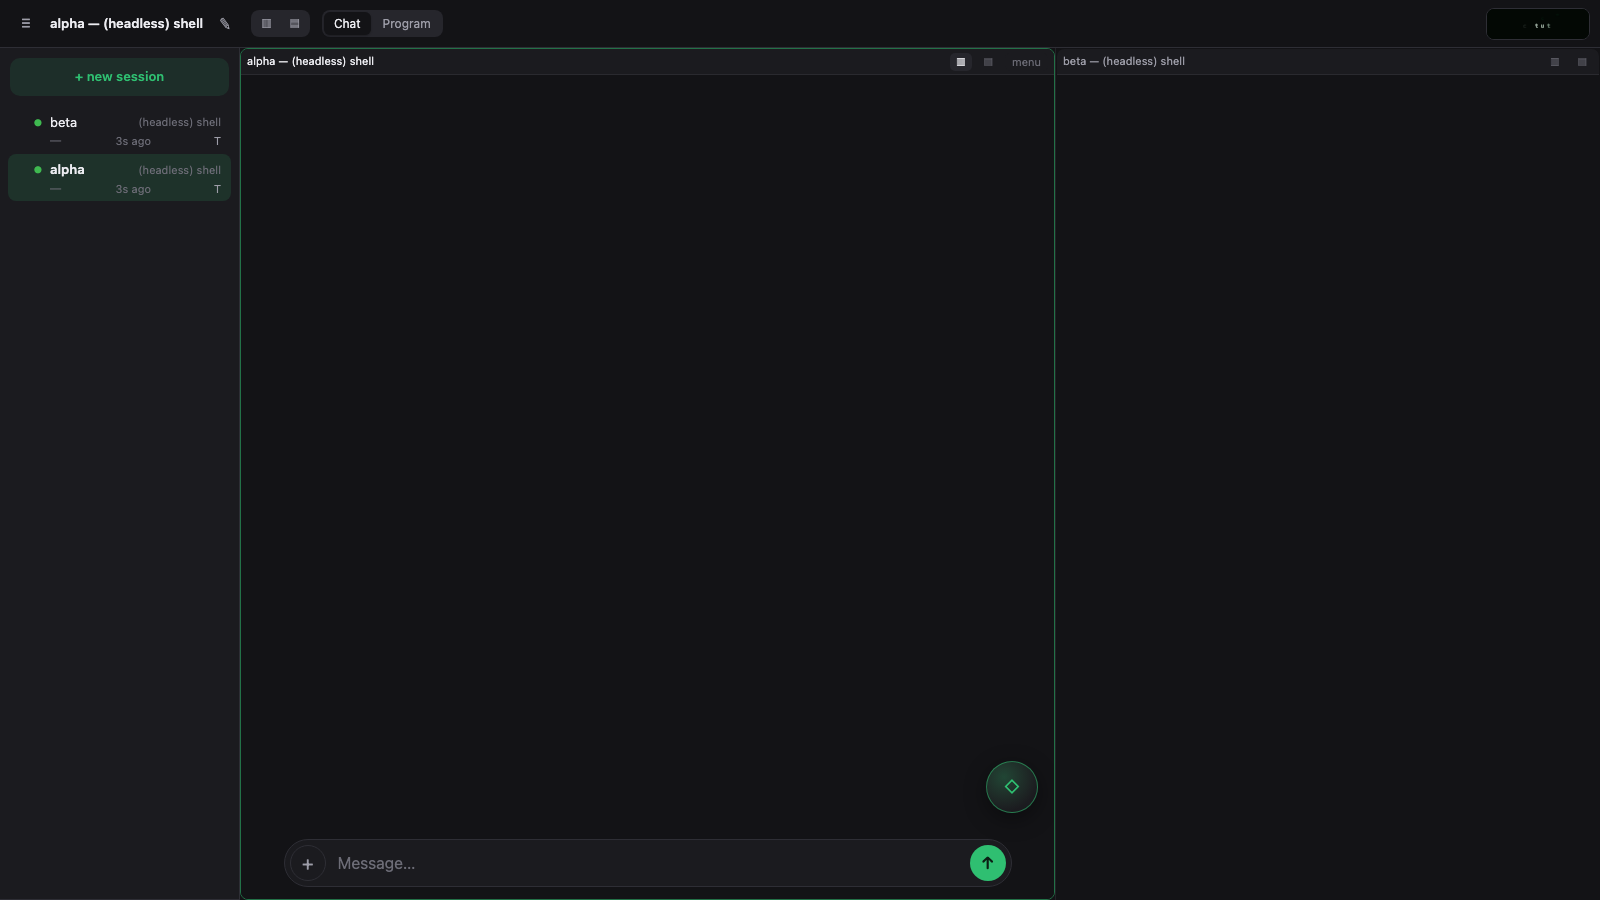
Task: Select the vertical split layout icon in top toolbar
Action: 267,23
